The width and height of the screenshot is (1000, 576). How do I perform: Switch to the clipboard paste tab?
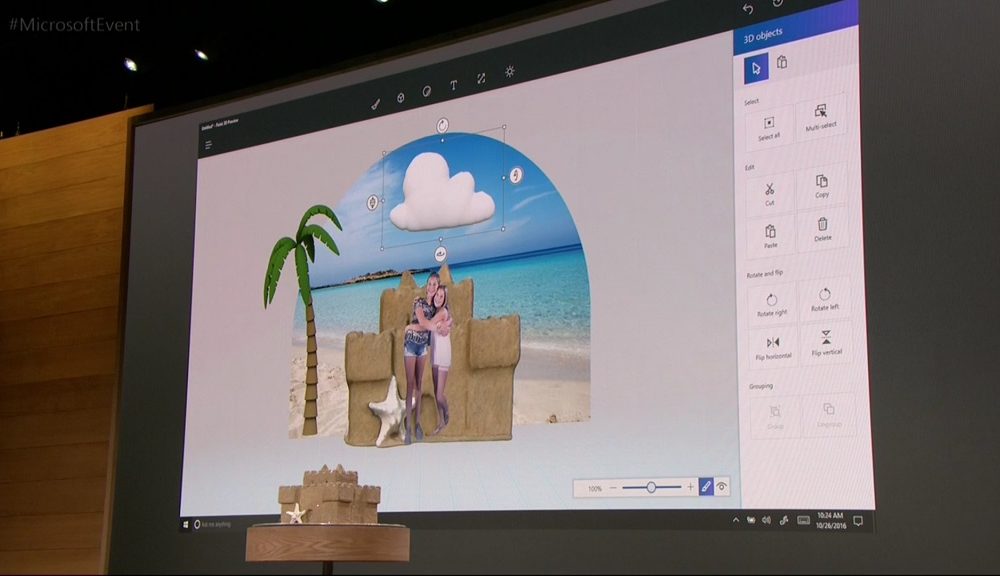782,63
